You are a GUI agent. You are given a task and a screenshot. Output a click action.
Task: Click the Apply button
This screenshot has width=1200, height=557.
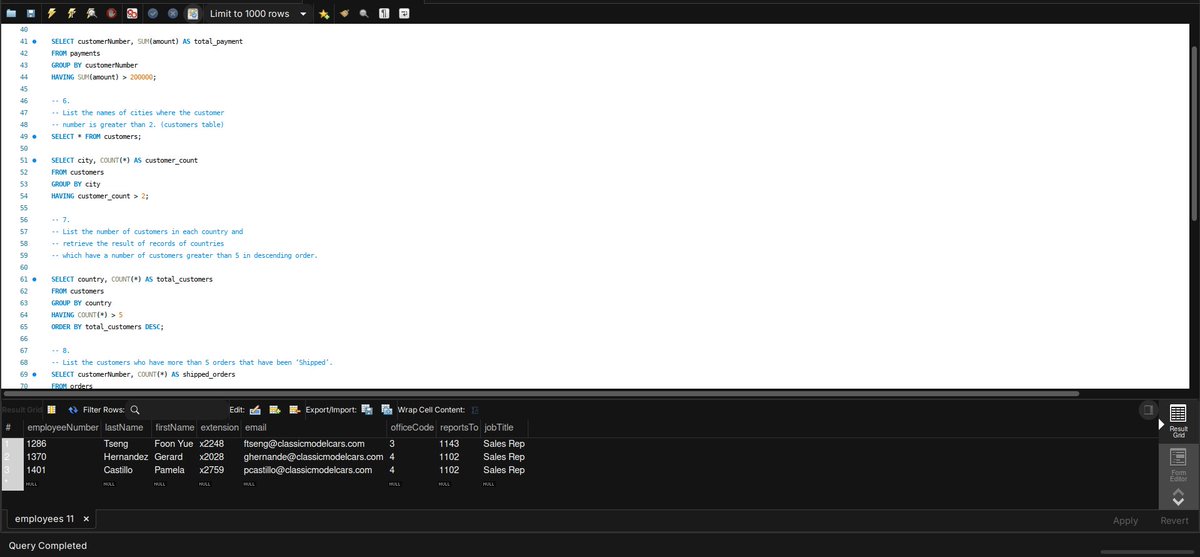(1125, 520)
